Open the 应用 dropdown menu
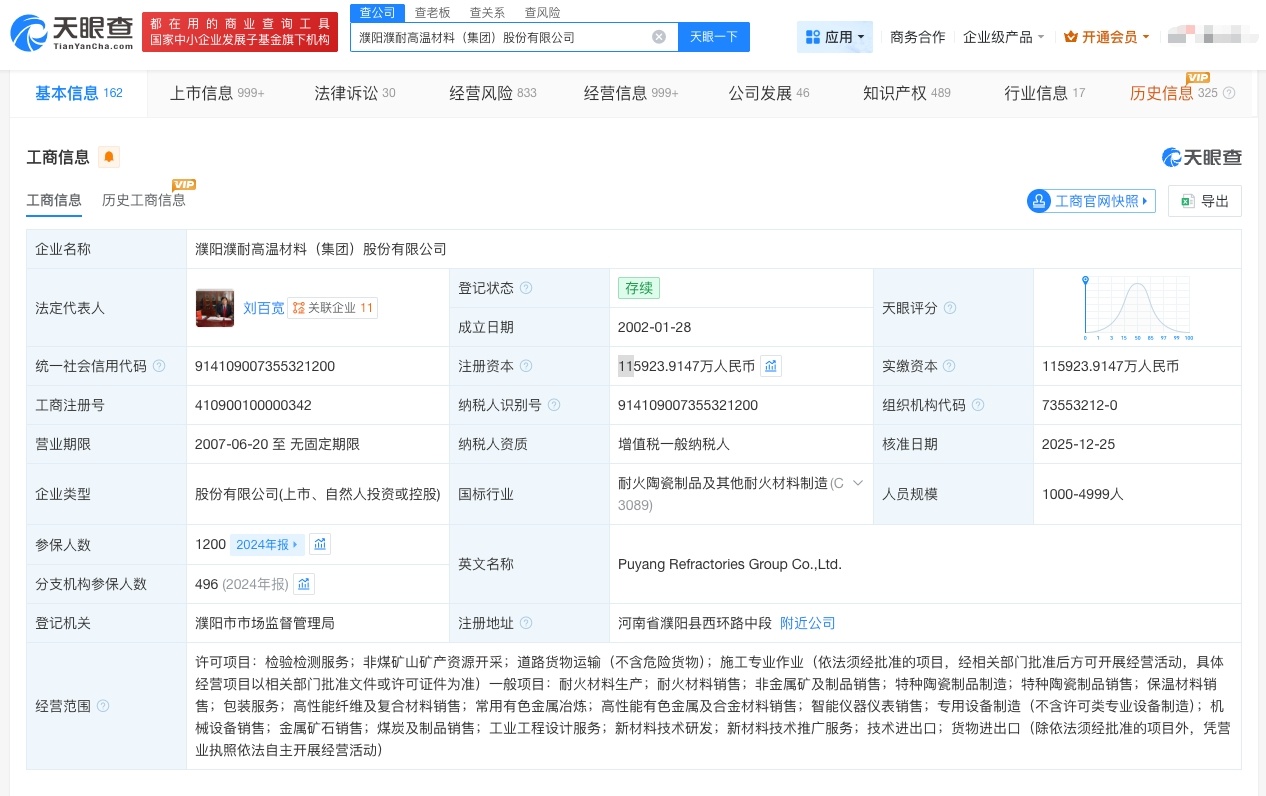 (834, 36)
